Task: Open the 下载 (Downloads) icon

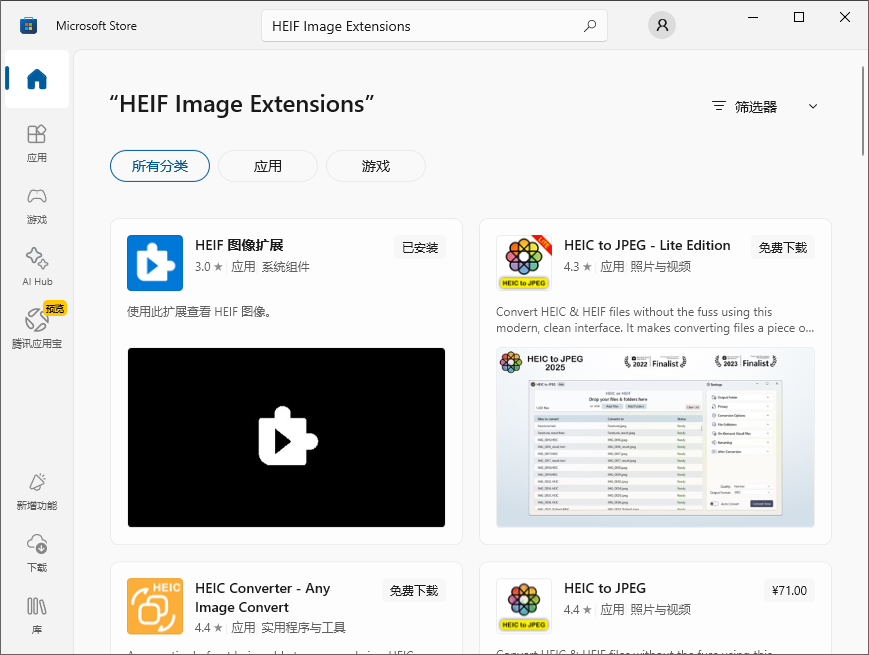Action: (36, 550)
